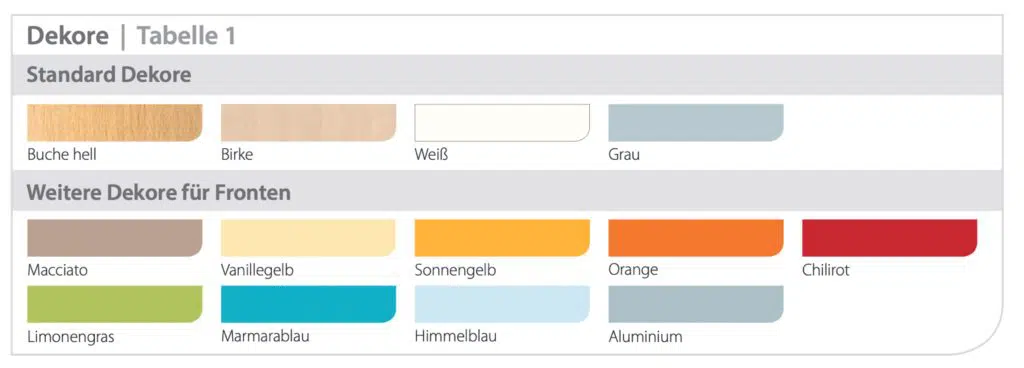Click the Standard Dekore section header
This screenshot has height=368, width=1024.
pos(108,75)
